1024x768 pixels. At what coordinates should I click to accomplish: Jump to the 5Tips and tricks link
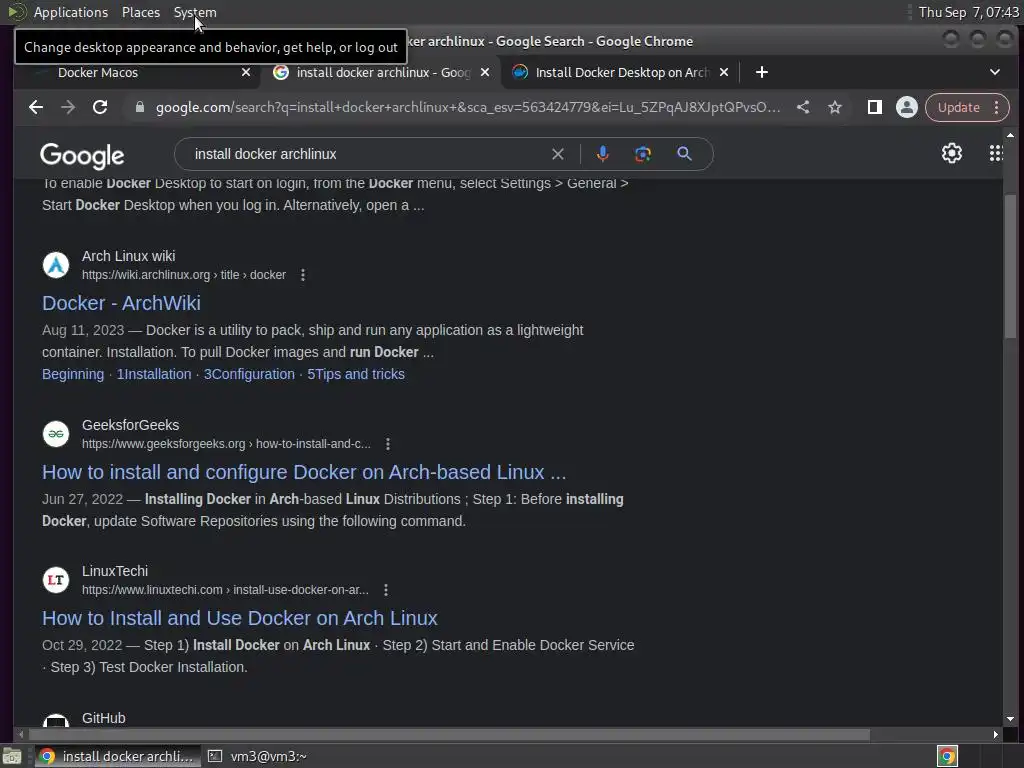[356, 374]
